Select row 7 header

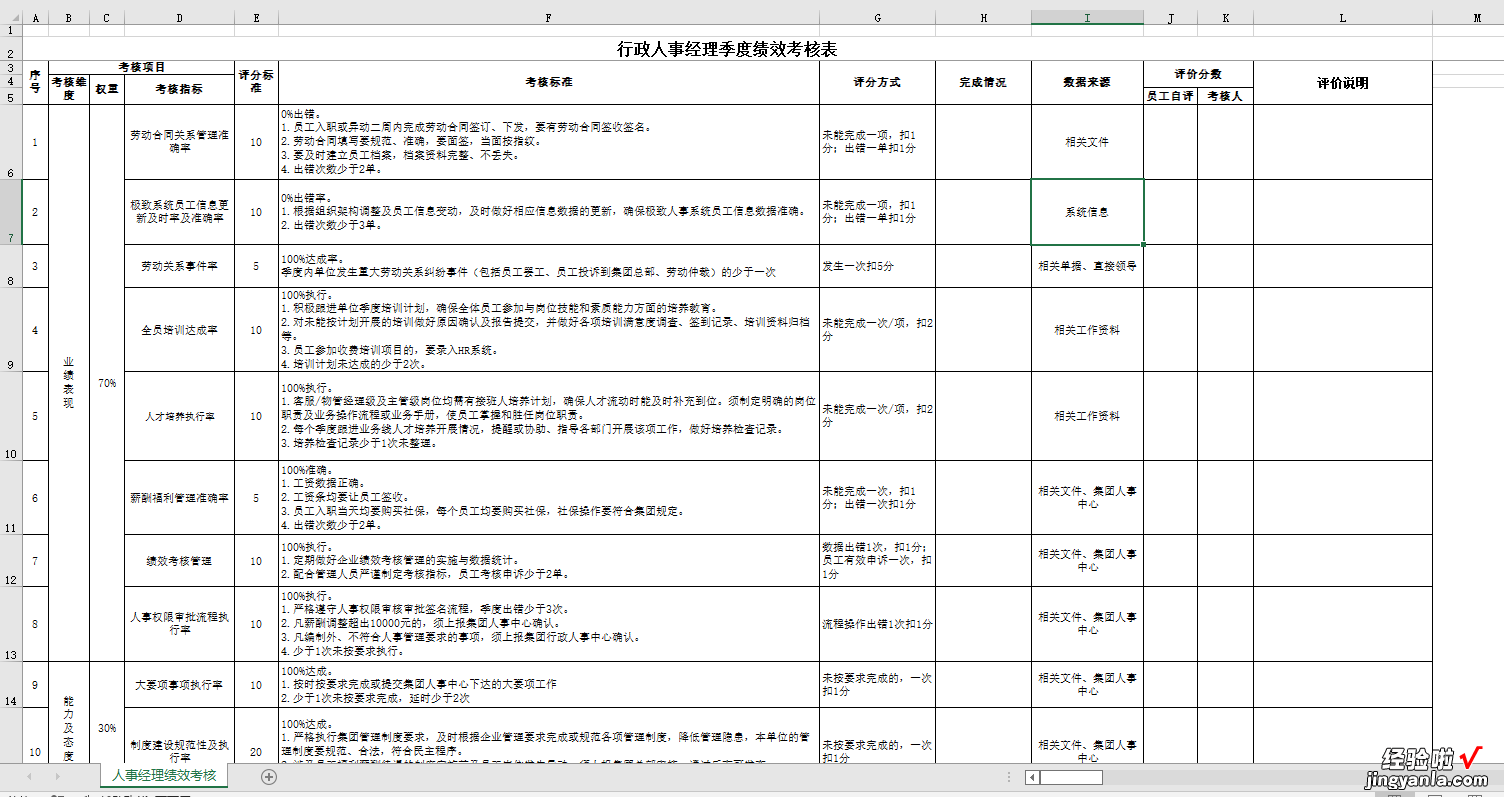[x=11, y=212]
